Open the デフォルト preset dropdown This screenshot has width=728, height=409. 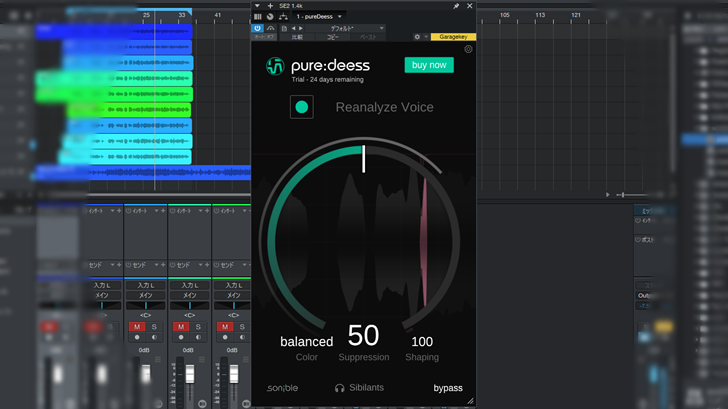pyautogui.click(x=345, y=28)
